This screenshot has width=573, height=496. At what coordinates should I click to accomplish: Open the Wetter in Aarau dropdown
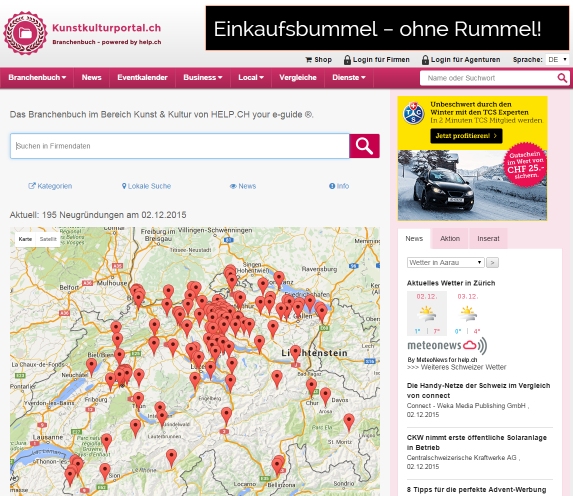(445, 262)
